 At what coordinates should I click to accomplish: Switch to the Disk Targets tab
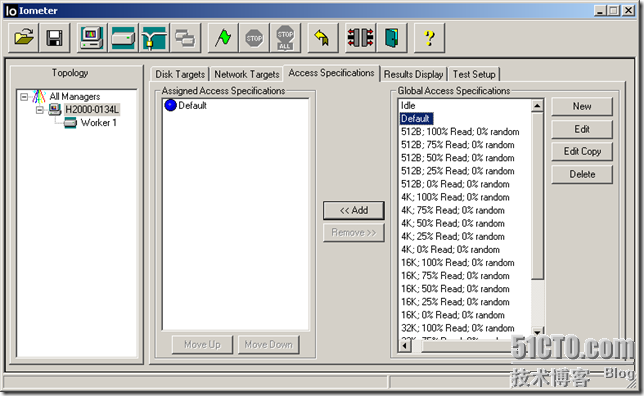point(180,74)
